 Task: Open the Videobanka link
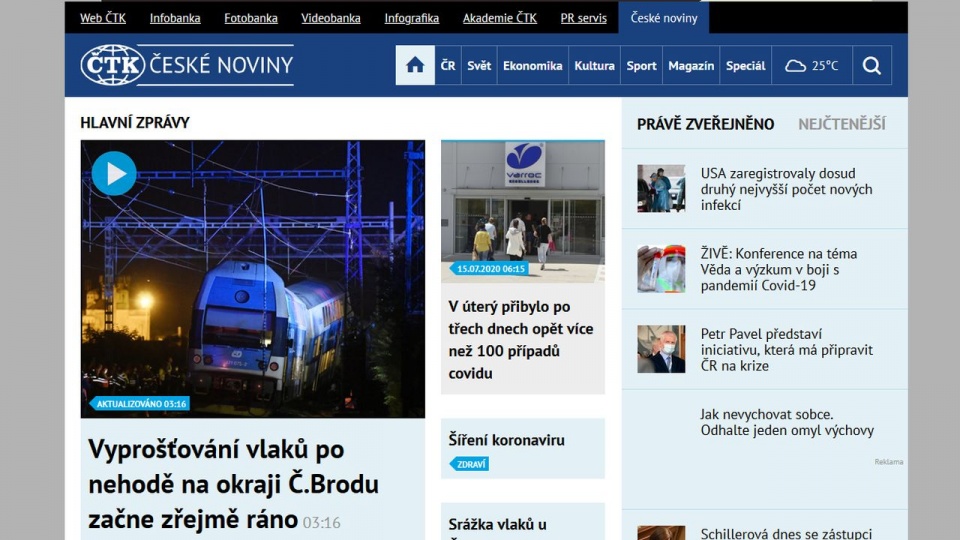(x=331, y=18)
